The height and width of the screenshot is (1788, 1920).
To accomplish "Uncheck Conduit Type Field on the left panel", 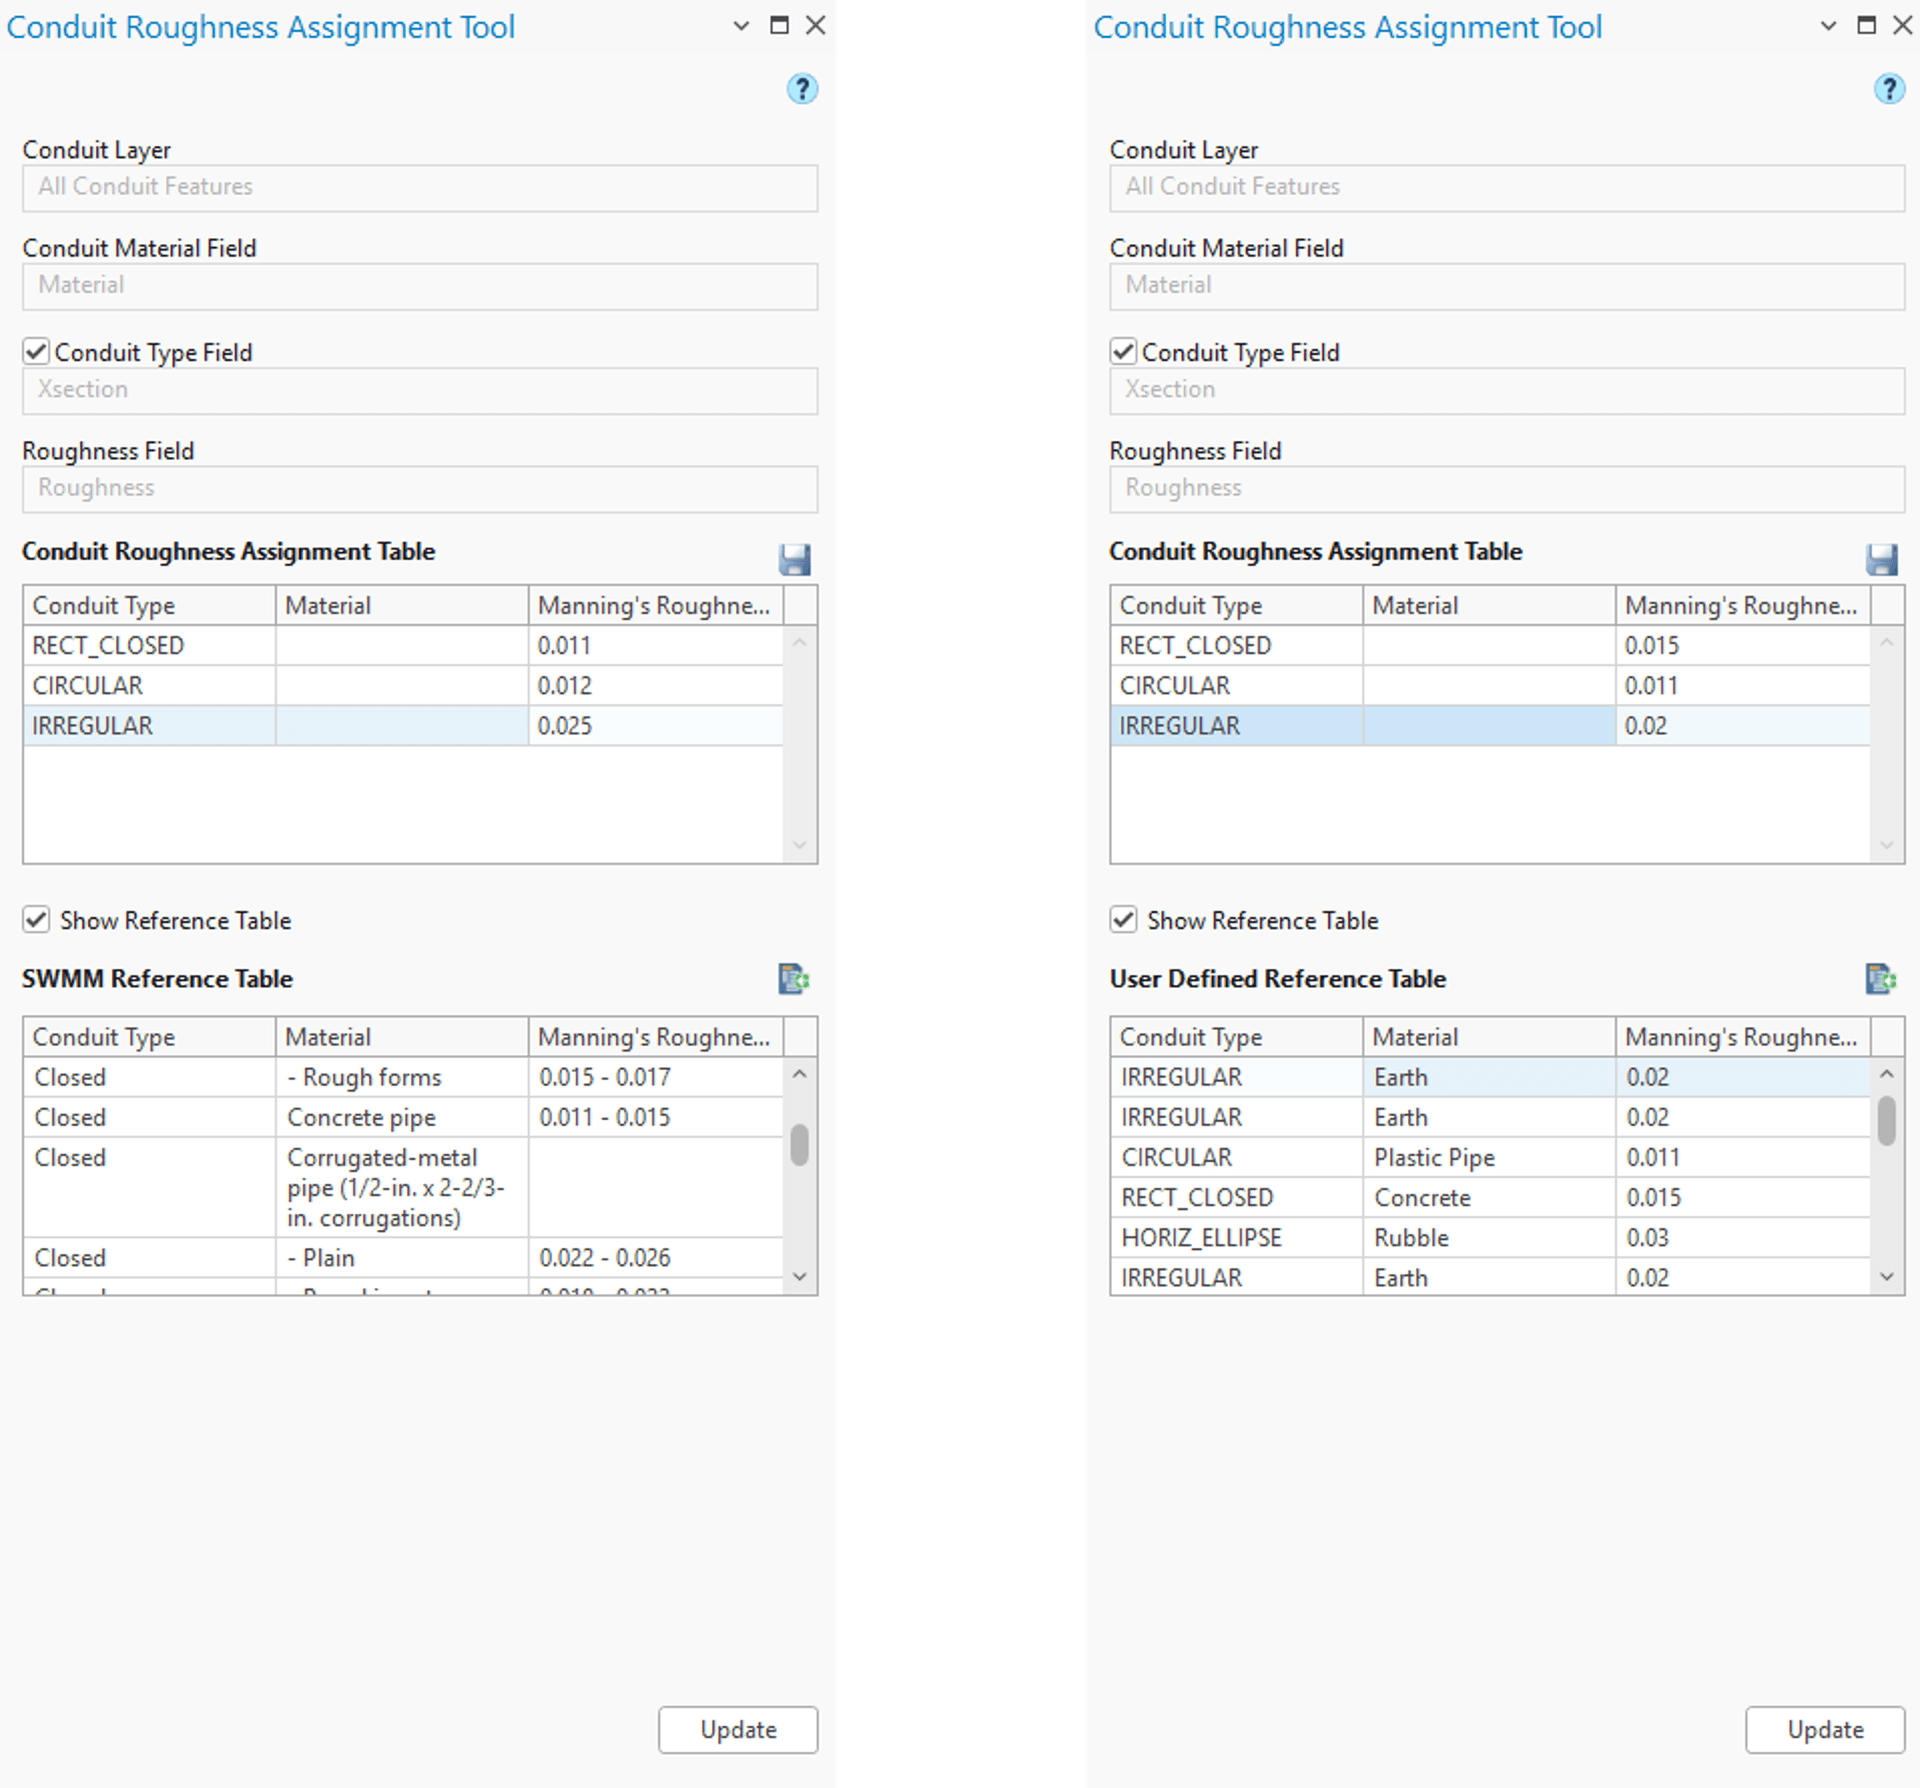I will pyautogui.click(x=36, y=351).
